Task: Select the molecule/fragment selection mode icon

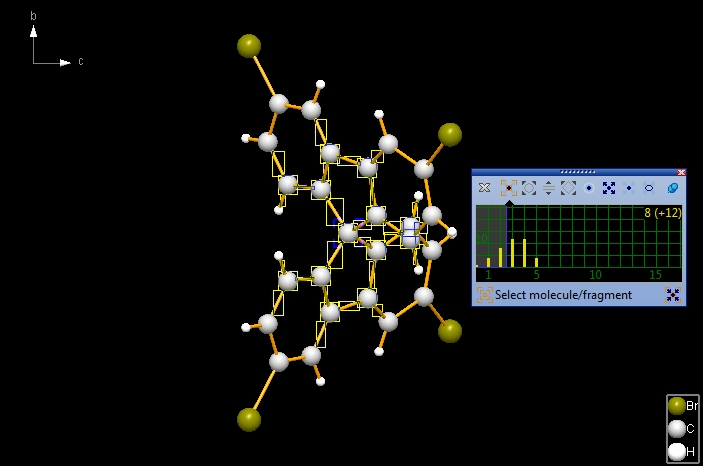Action: pyautogui.click(x=508, y=188)
